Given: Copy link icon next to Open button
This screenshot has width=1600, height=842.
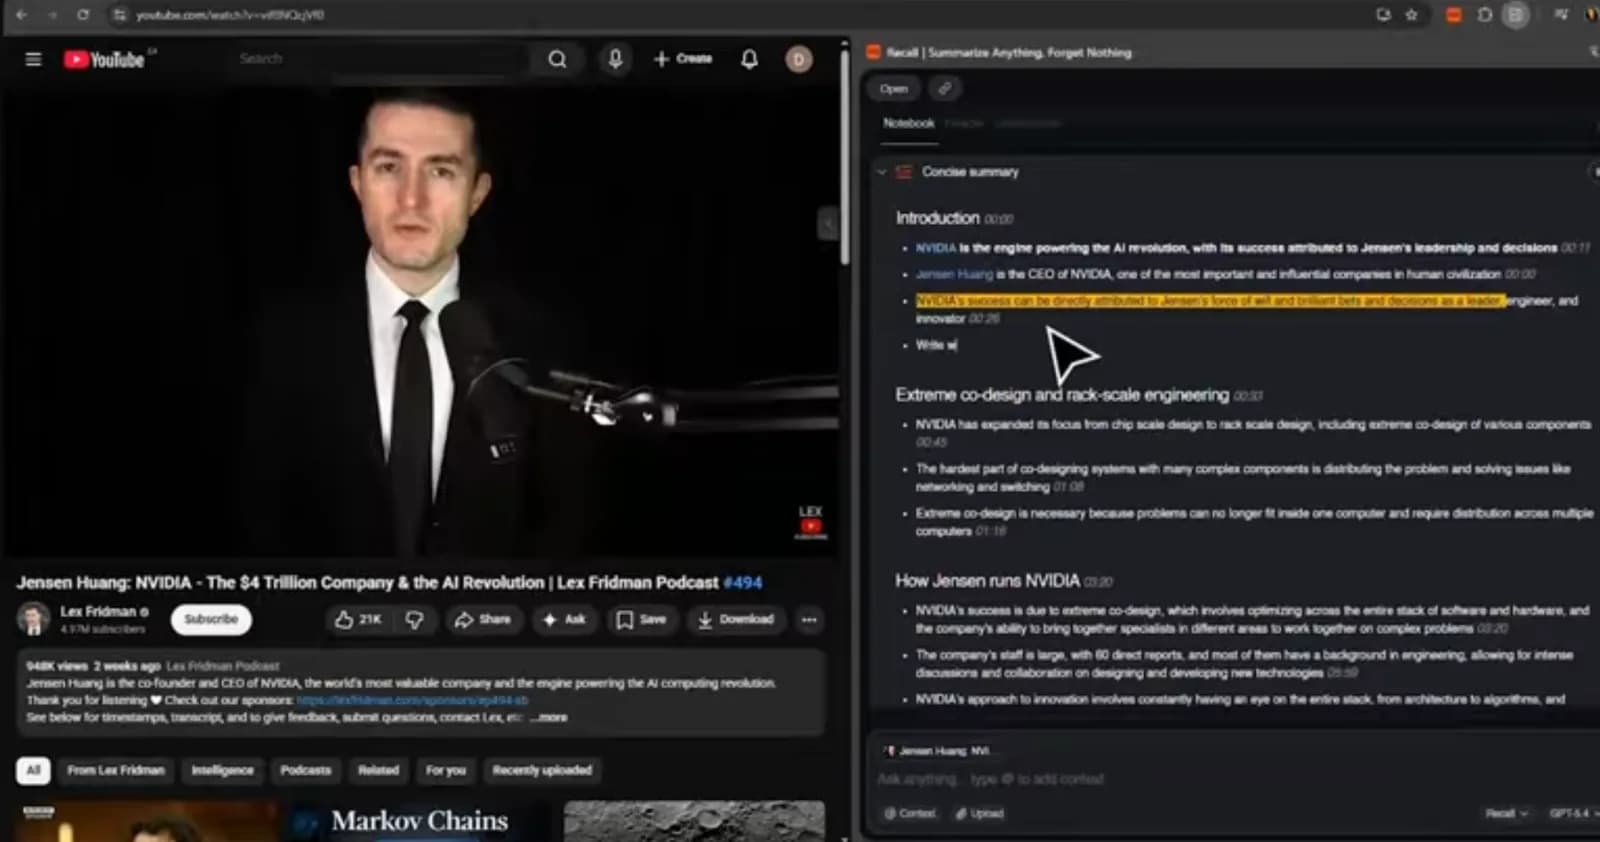Looking at the screenshot, I should [x=944, y=89].
